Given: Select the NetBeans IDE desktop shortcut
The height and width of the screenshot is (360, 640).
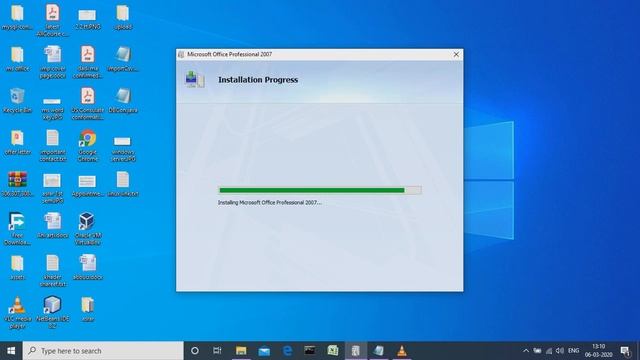Looking at the screenshot, I should tap(52, 312).
